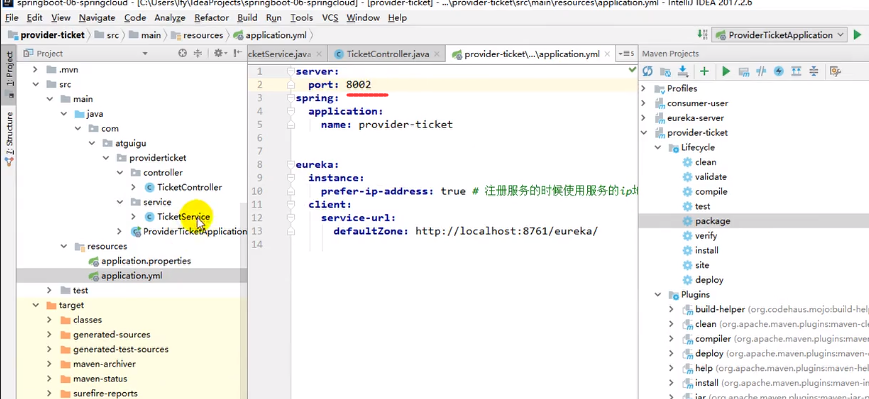869x399 pixels.
Task: Collapse all in Maven Projects toolbar
Action: [x=814, y=71]
